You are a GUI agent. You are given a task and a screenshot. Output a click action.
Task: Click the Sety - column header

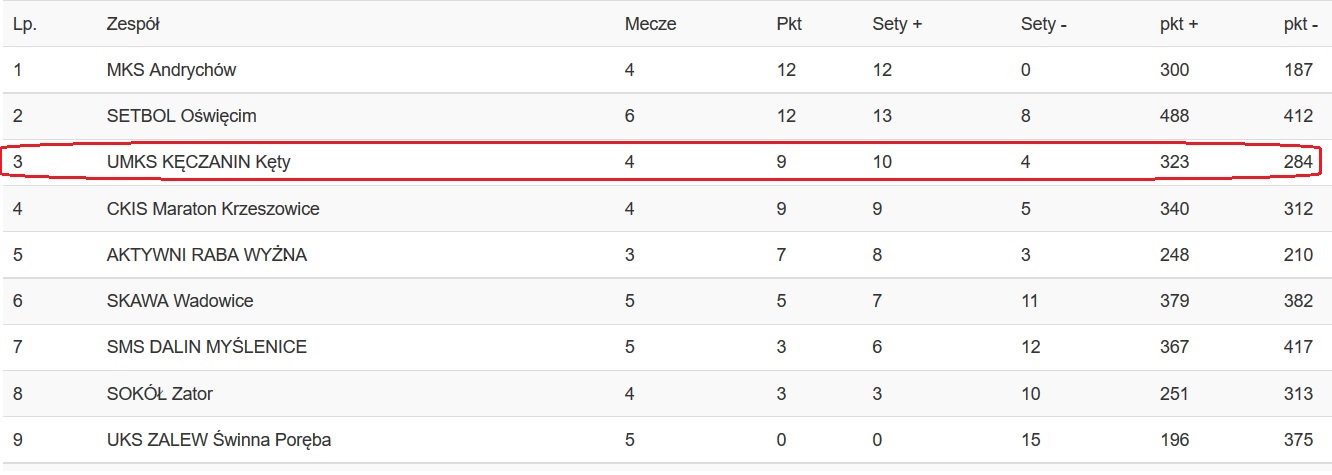pos(1044,24)
